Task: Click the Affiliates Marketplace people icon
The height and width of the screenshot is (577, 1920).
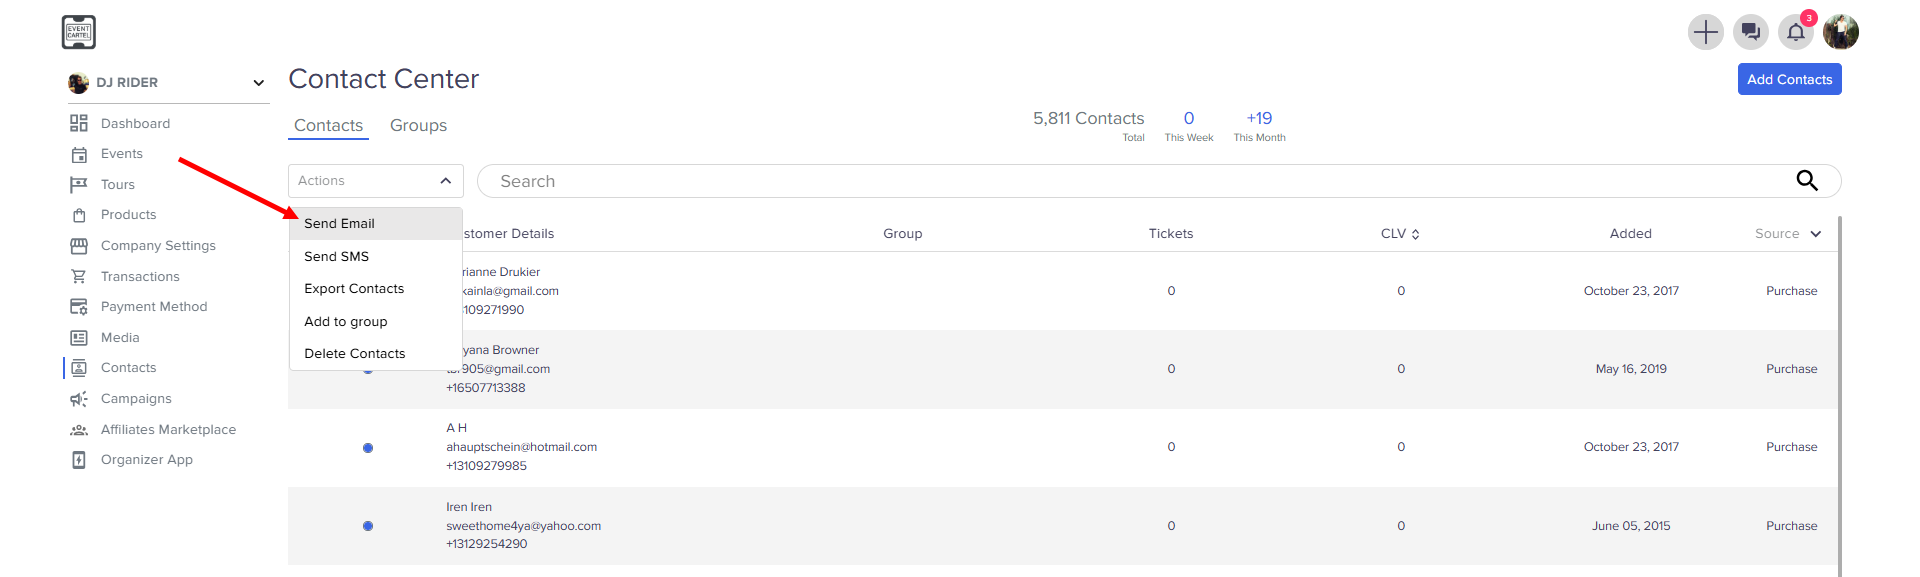Action: (79, 430)
